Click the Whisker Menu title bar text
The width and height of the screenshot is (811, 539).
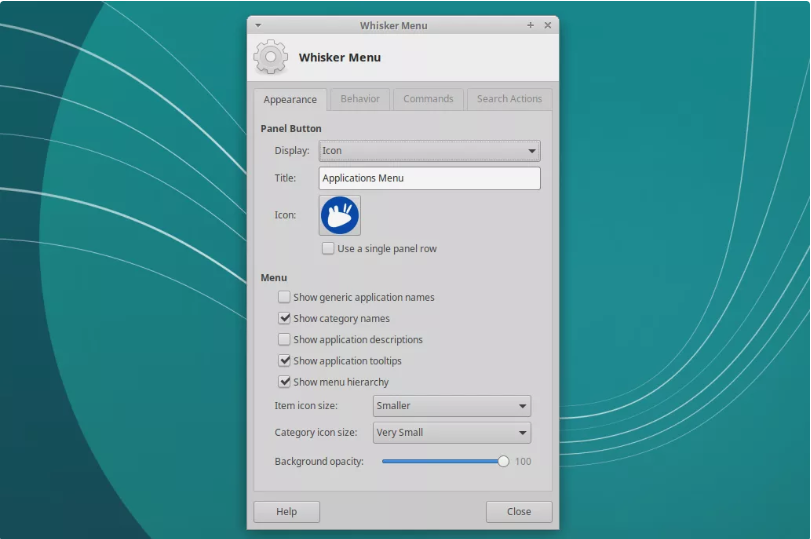click(394, 25)
